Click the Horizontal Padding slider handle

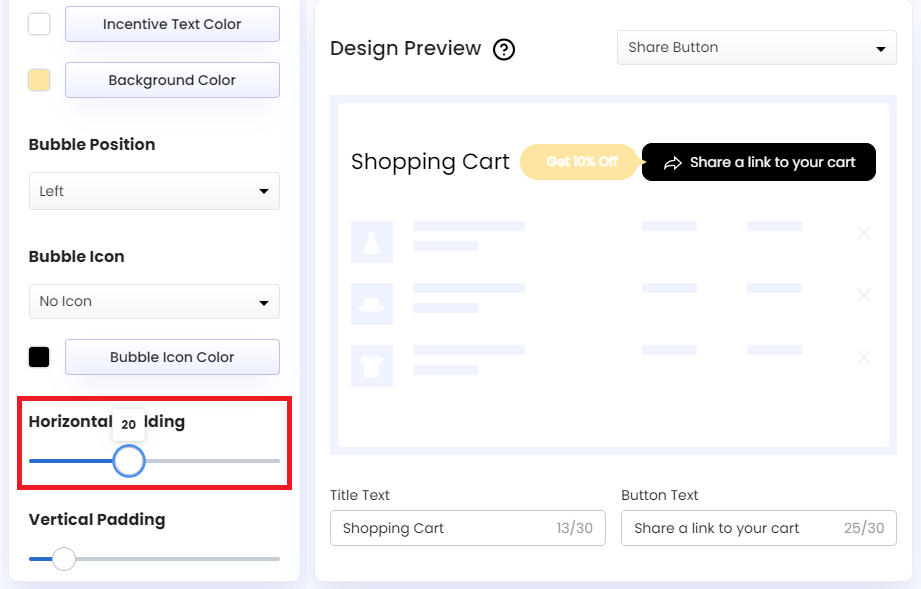[x=129, y=461]
